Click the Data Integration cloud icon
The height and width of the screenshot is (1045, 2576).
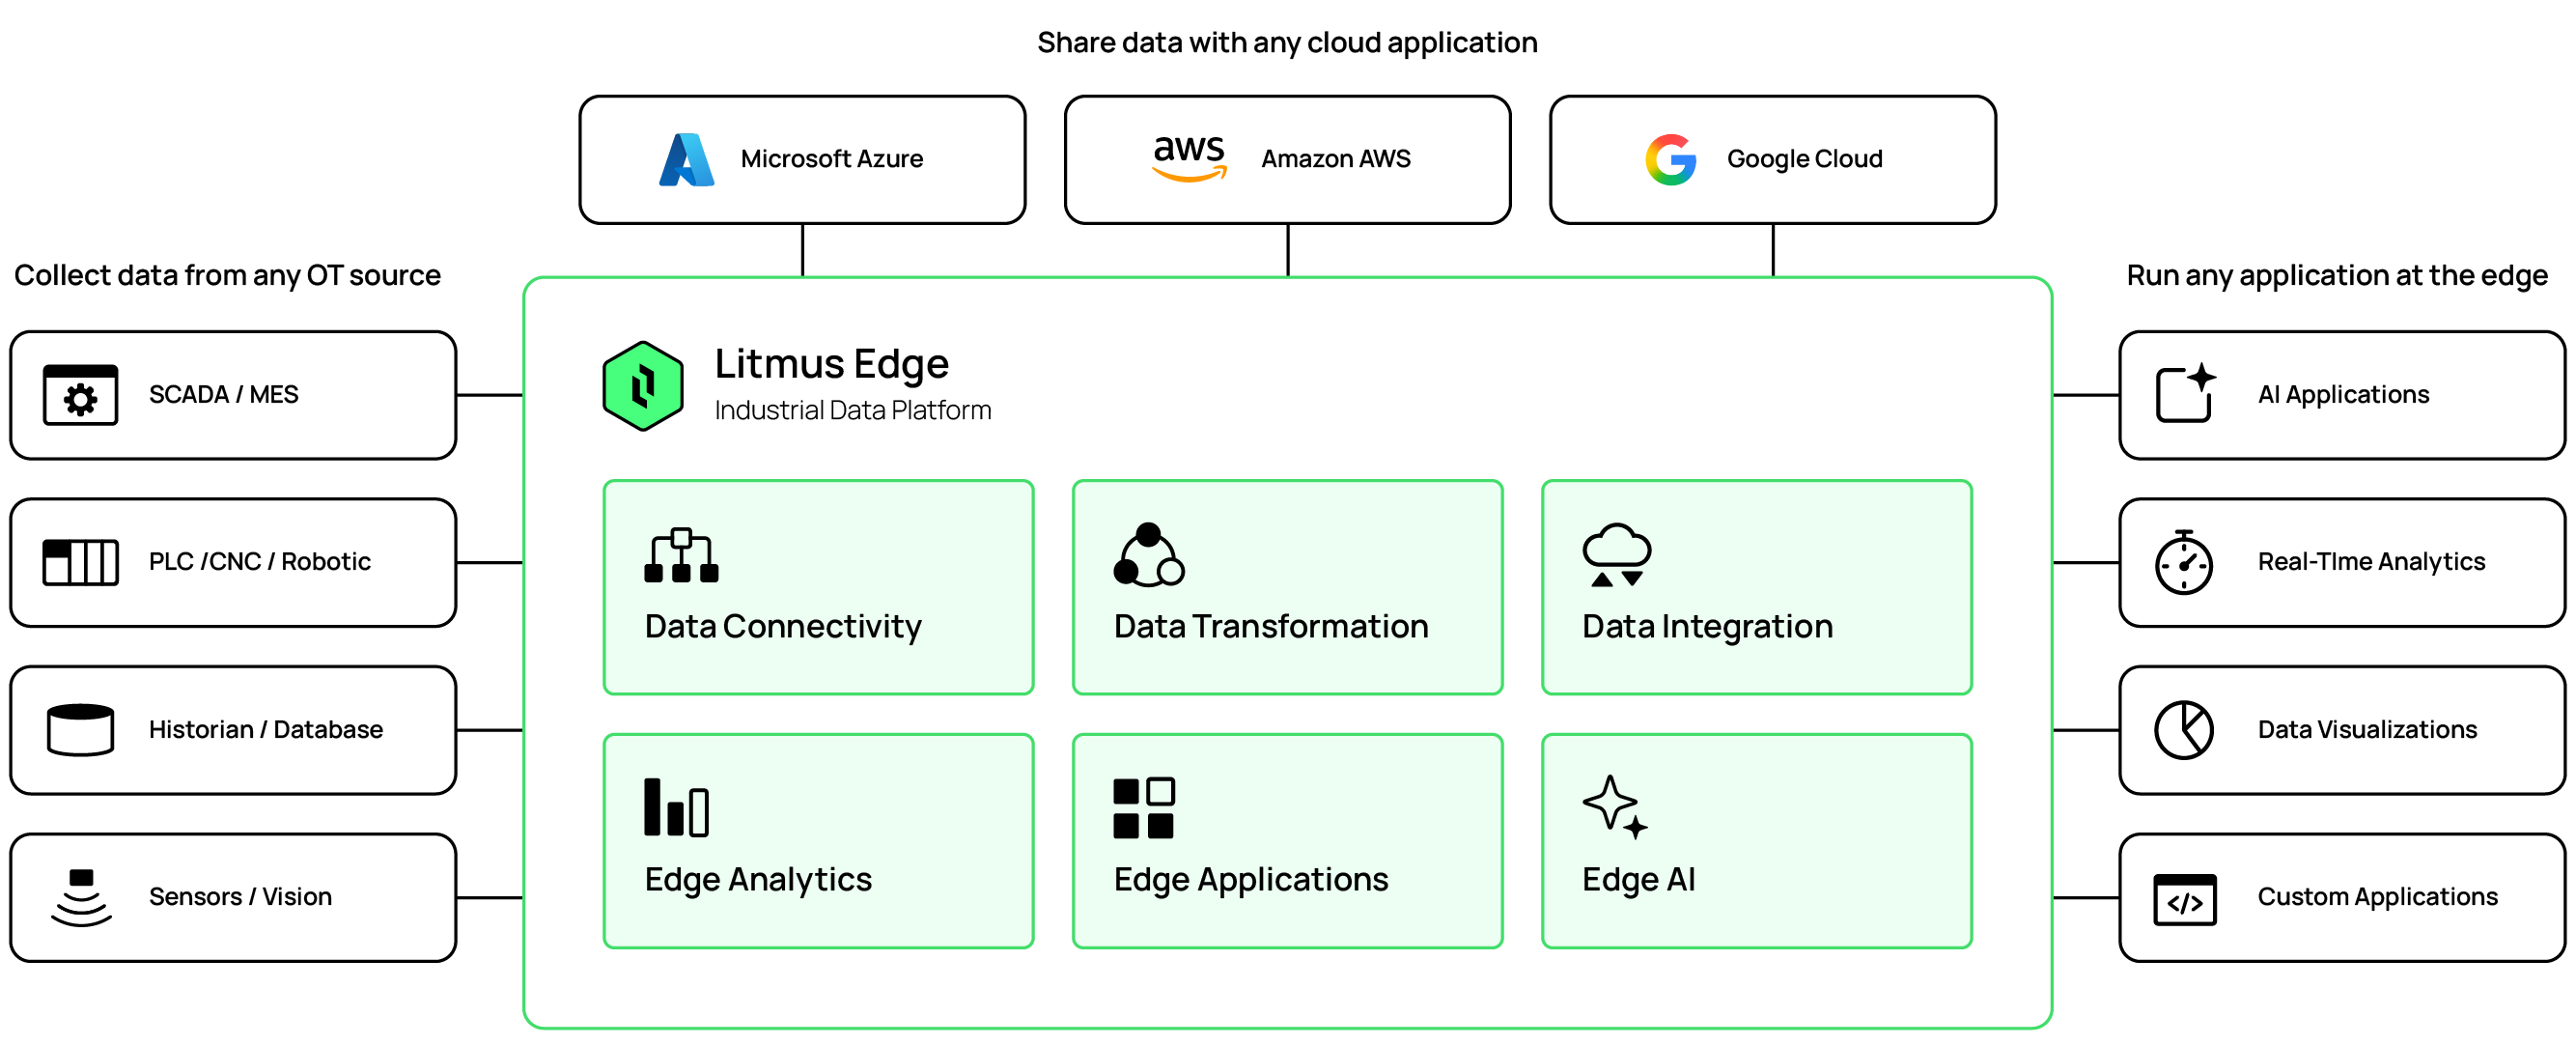coord(1616,554)
